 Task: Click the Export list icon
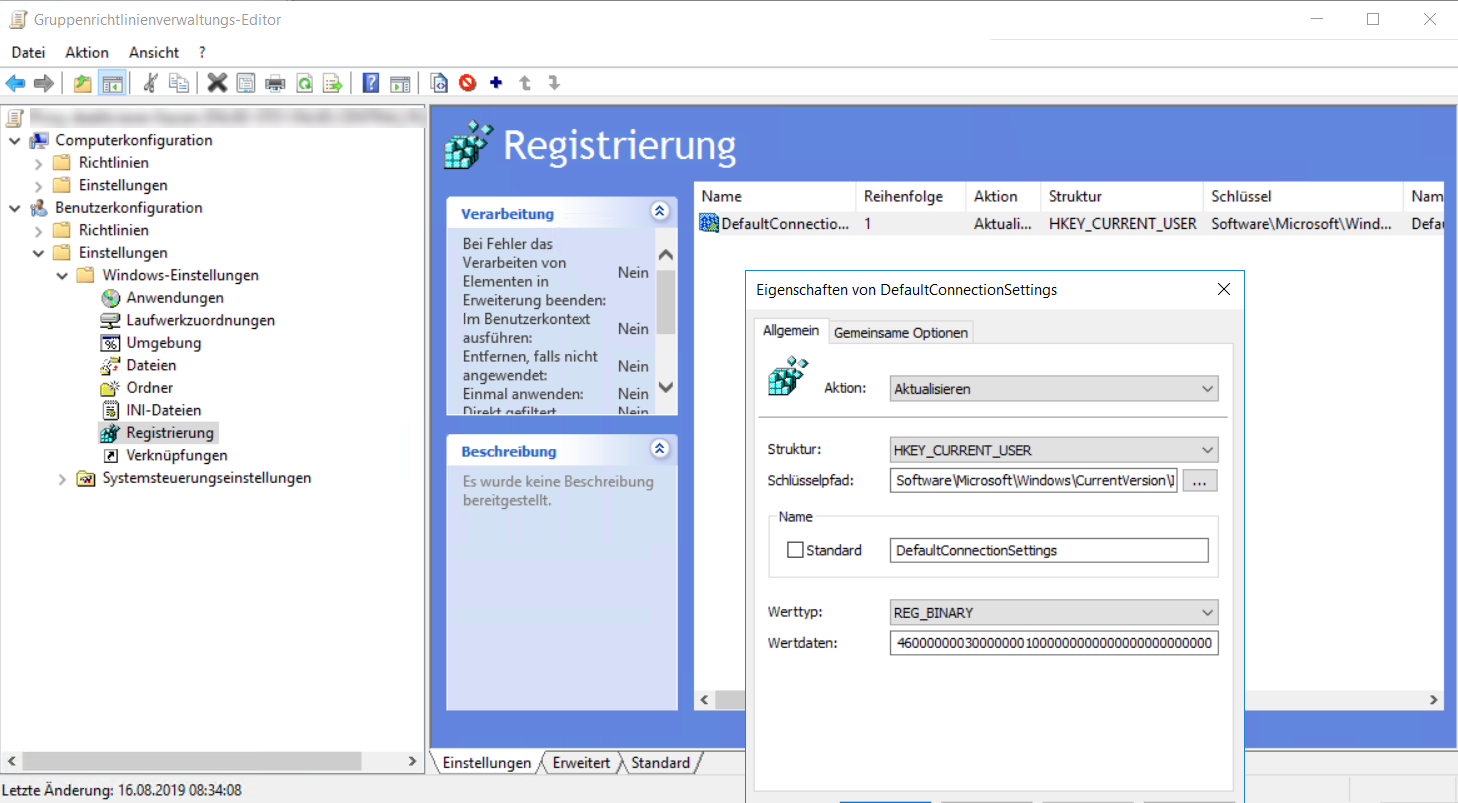point(333,83)
